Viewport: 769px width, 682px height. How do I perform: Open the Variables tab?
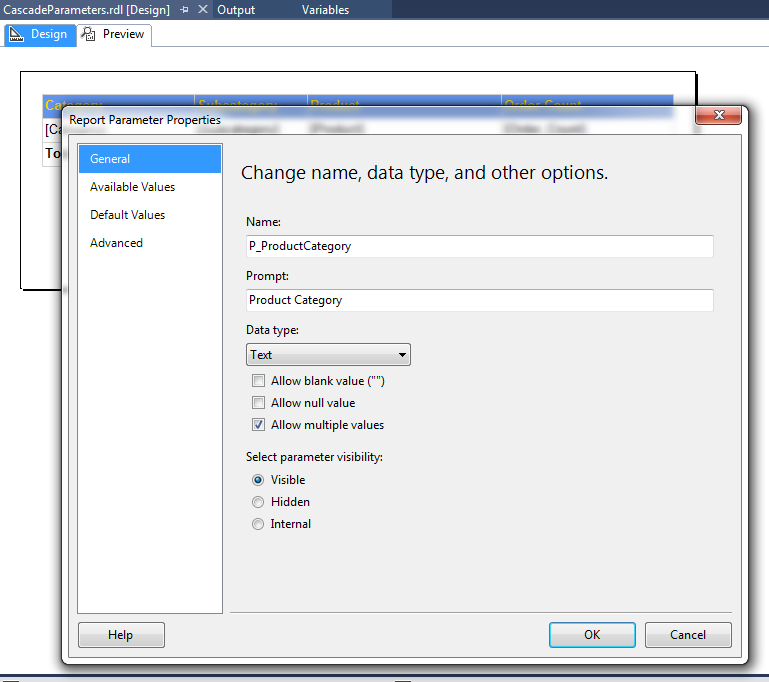coord(325,10)
